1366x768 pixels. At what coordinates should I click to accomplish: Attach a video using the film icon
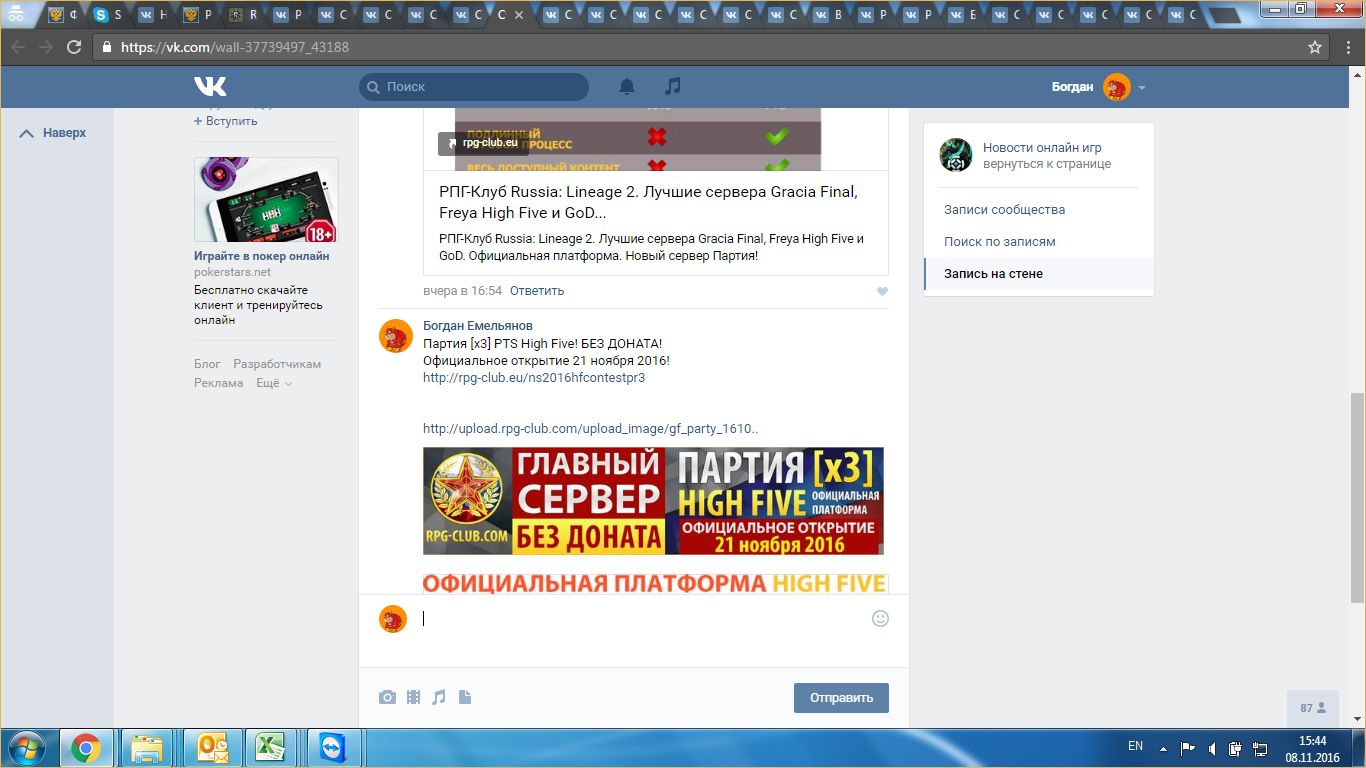[x=413, y=697]
